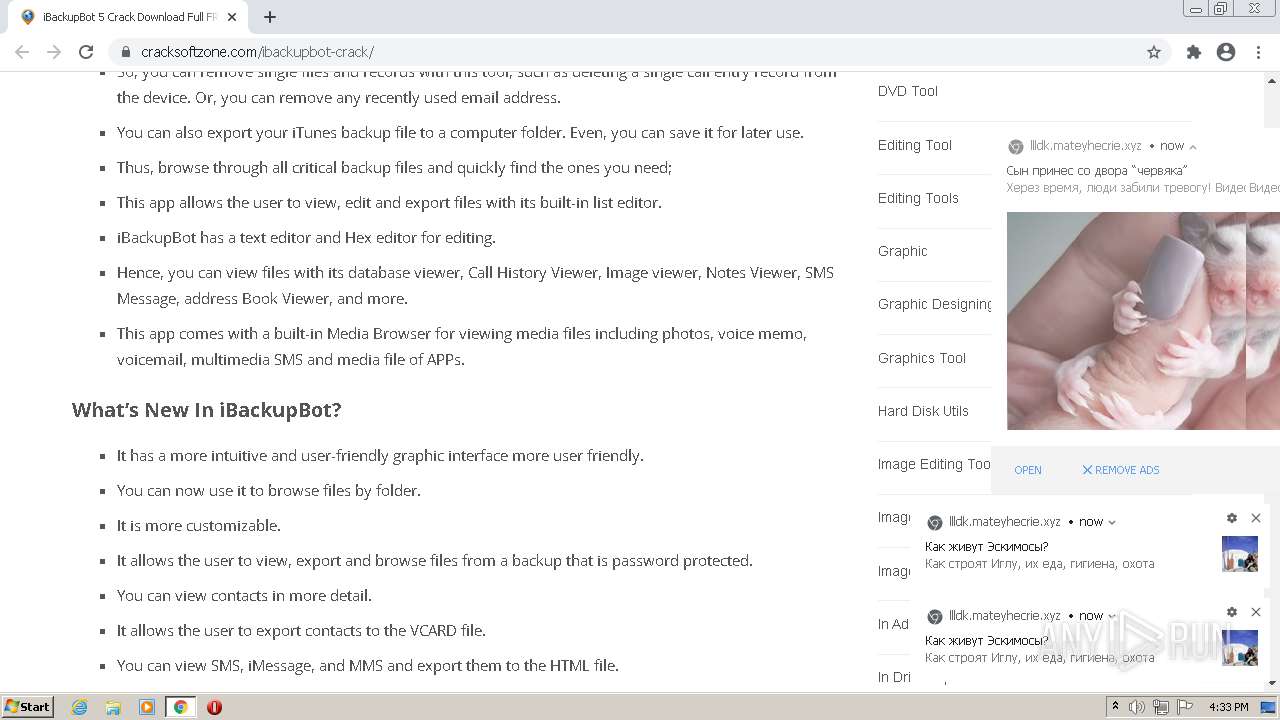Click 'It is more customizable.' bullet text

click(199, 525)
